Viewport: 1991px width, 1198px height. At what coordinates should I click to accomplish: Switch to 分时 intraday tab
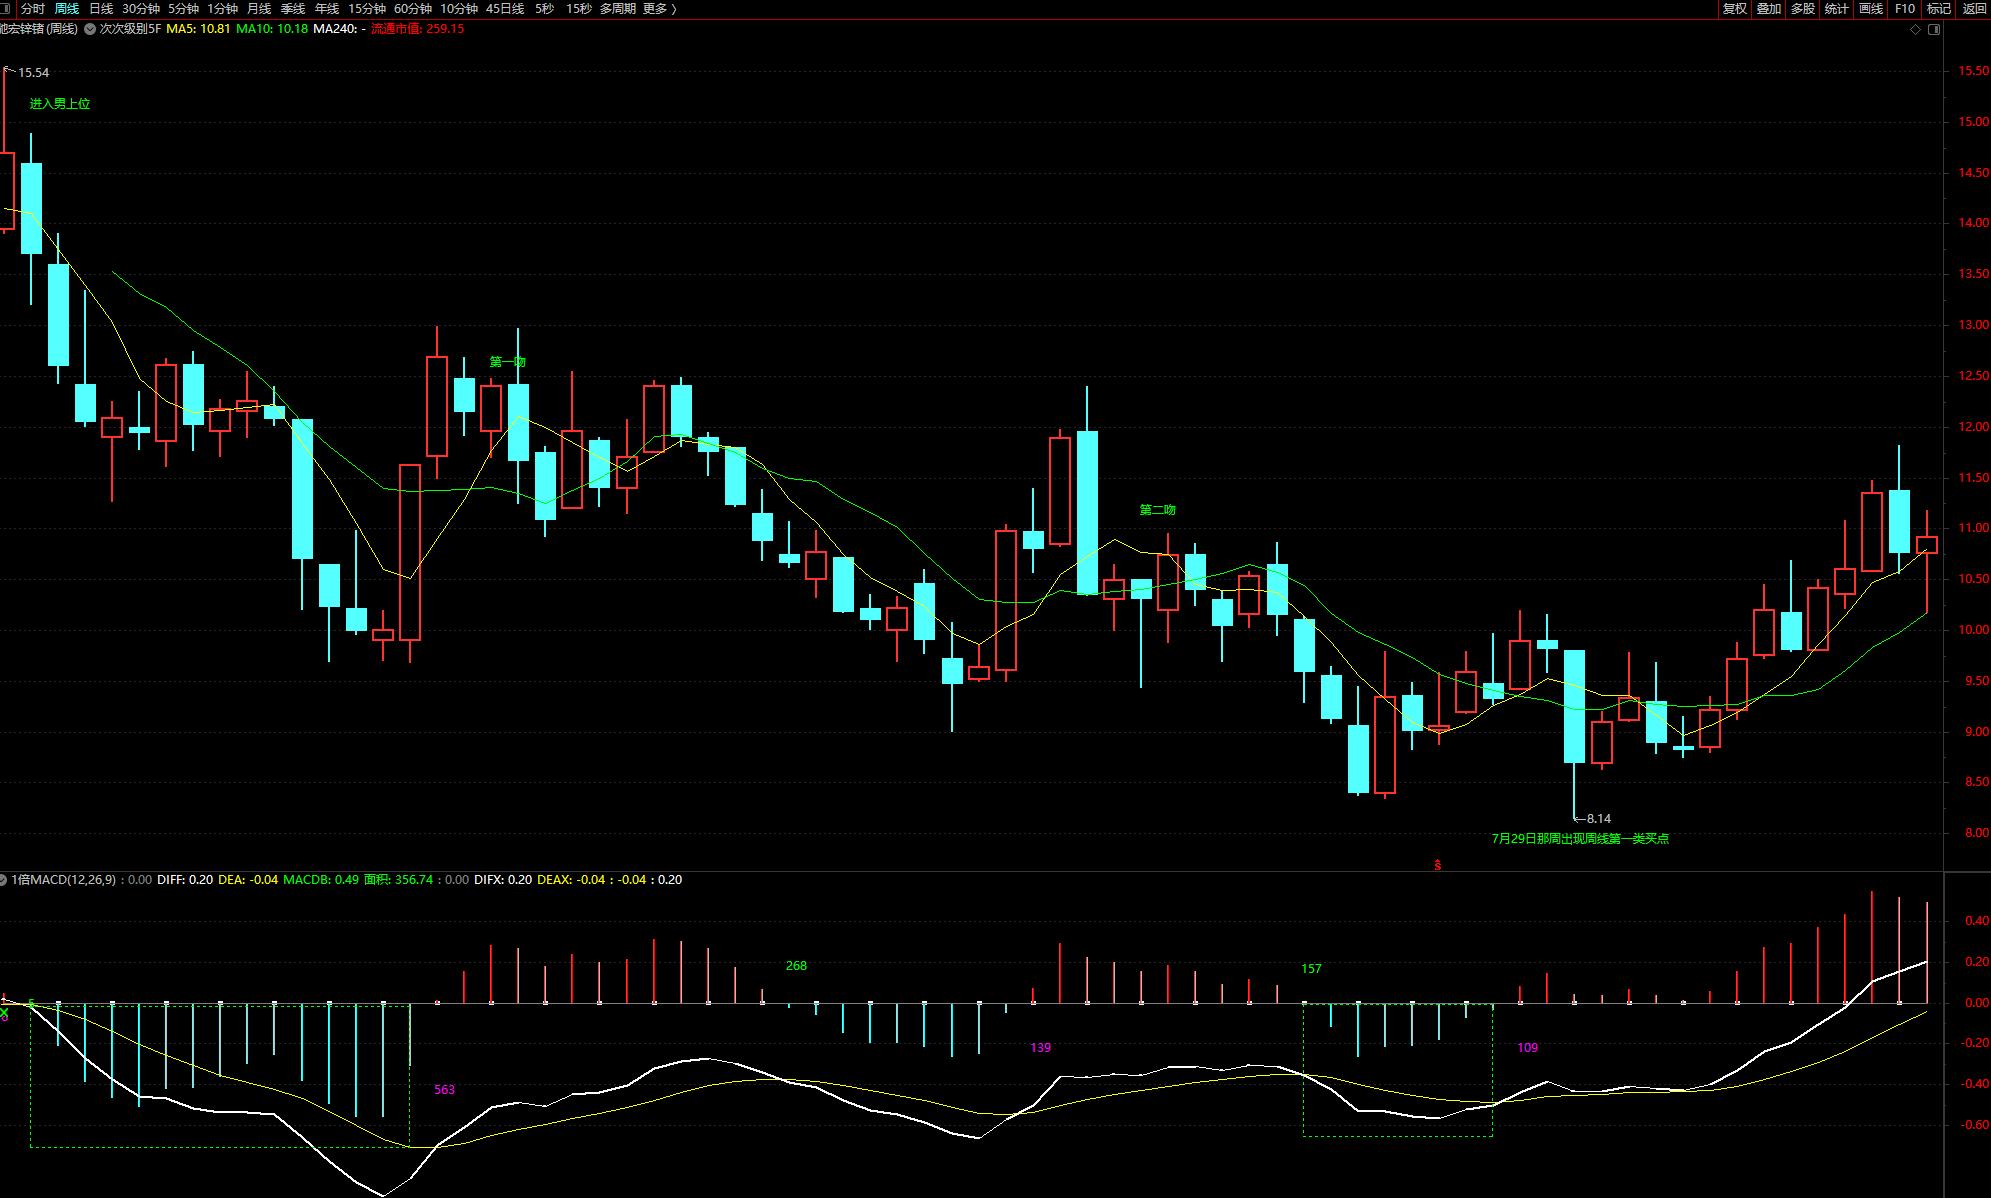(33, 9)
